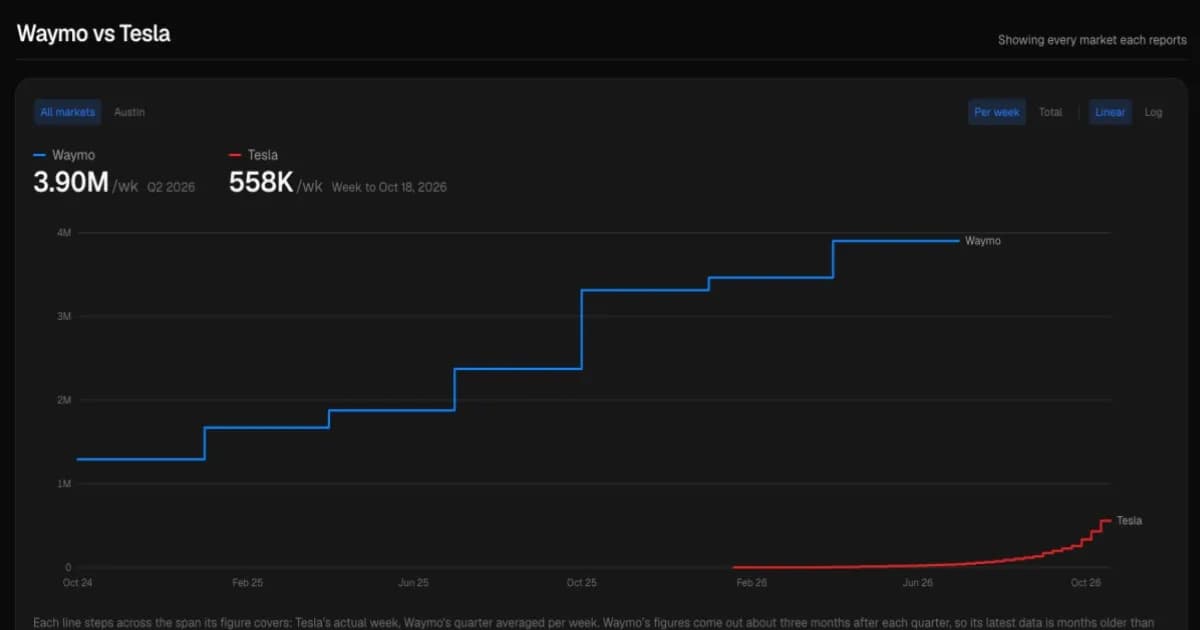Click the Waymo vs Tesla heading
This screenshot has width=1200, height=630.
click(94, 33)
